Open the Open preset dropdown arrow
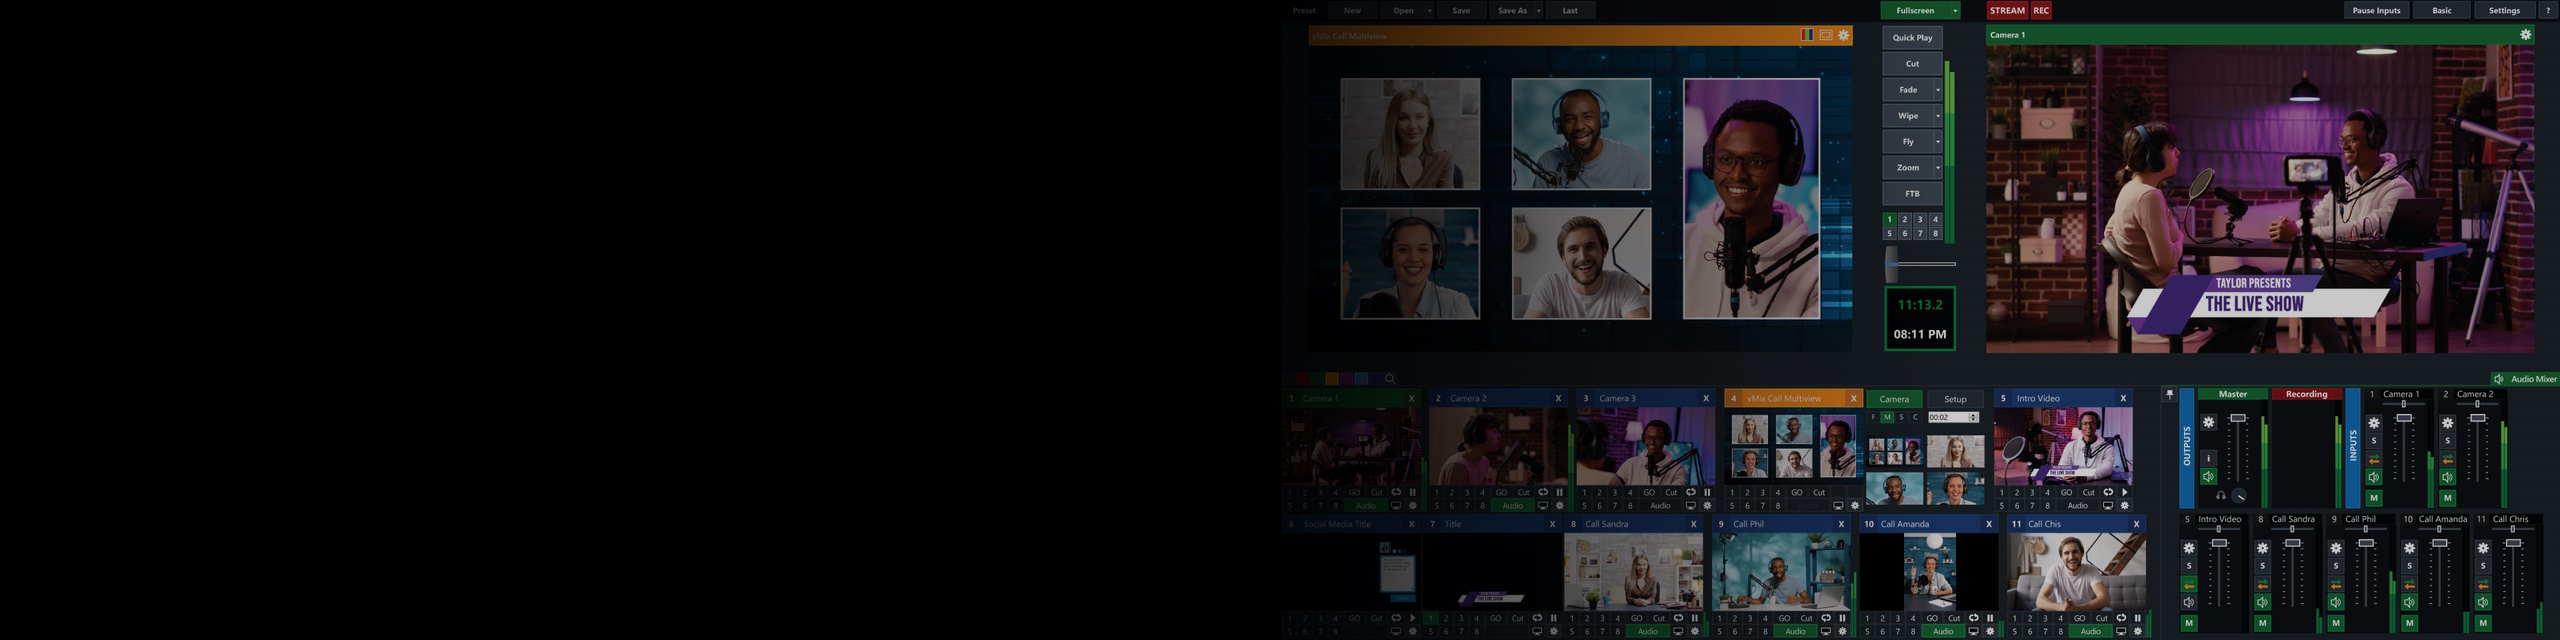This screenshot has width=2560, height=640. click(x=1429, y=11)
